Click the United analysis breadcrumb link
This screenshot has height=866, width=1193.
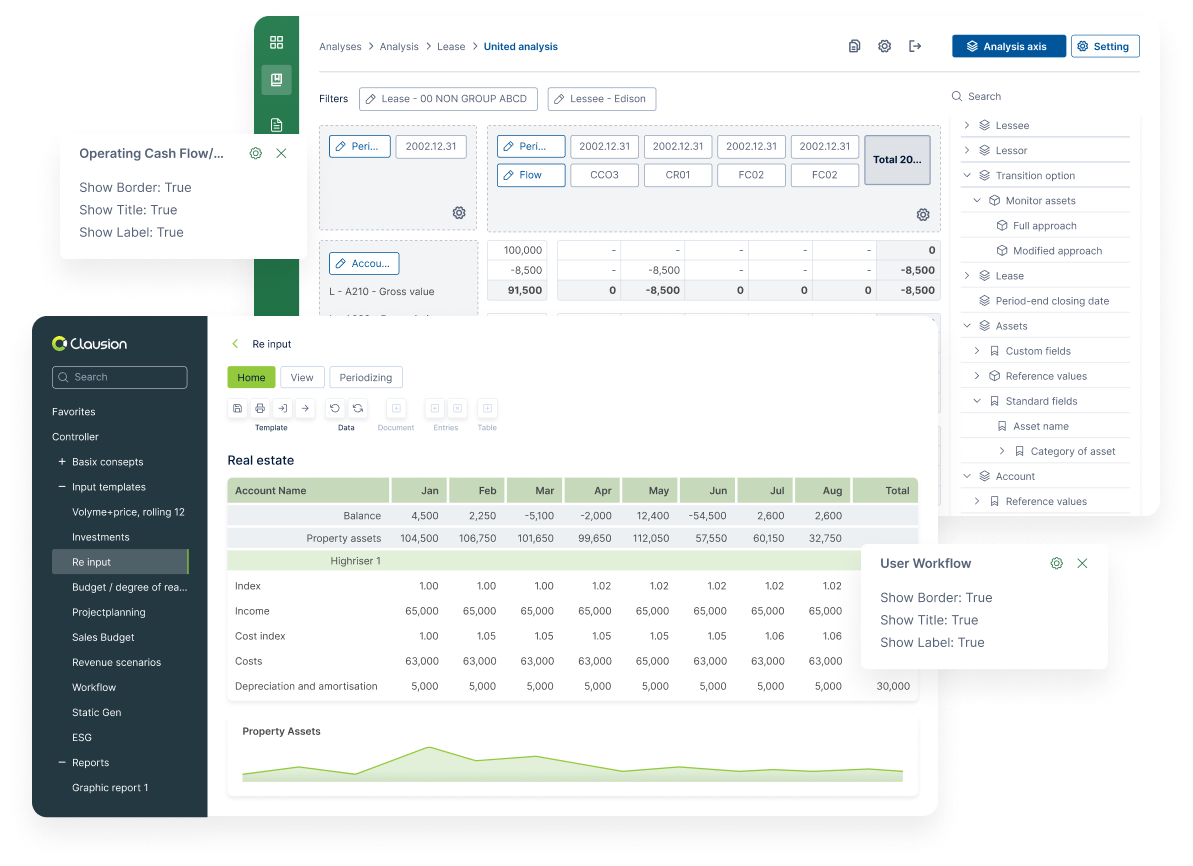(x=520, y=46)
